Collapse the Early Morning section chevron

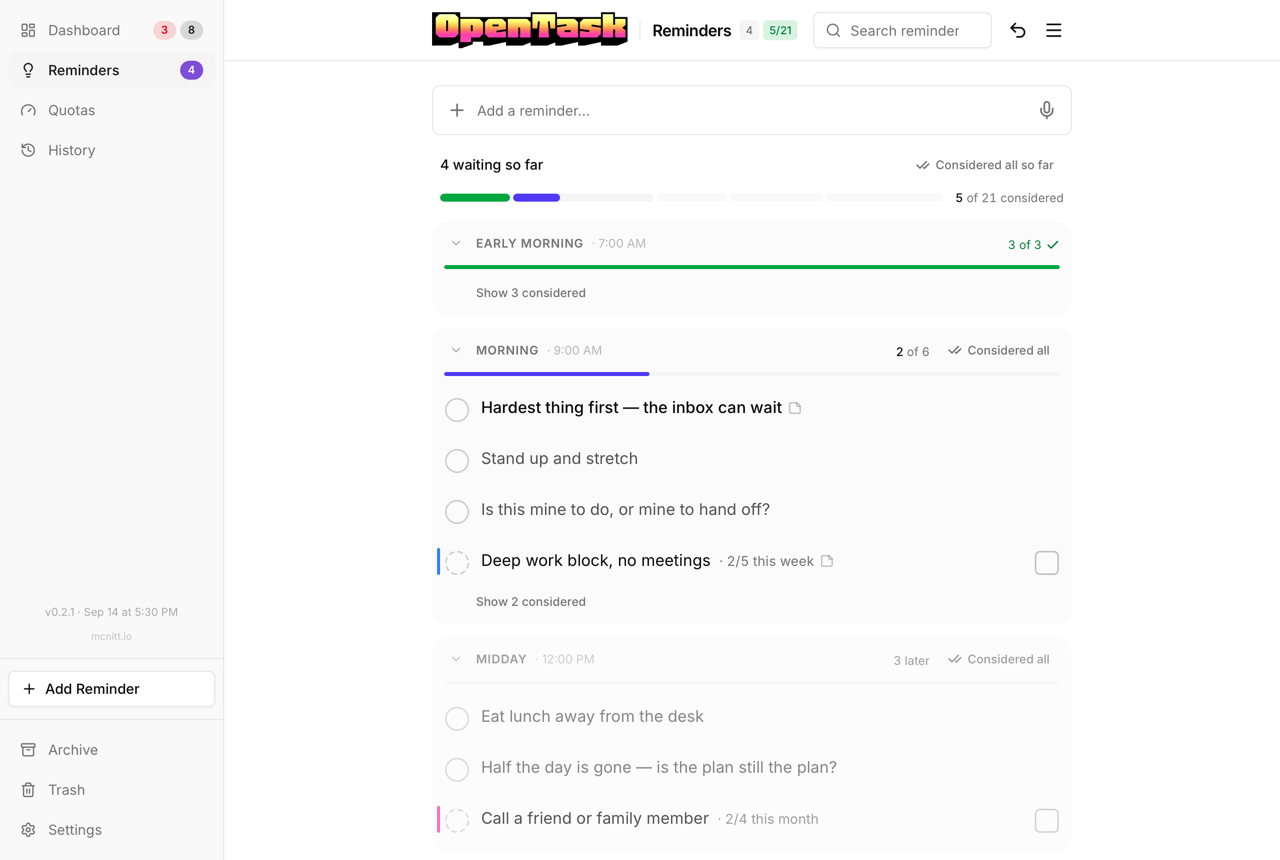(456, 243)
